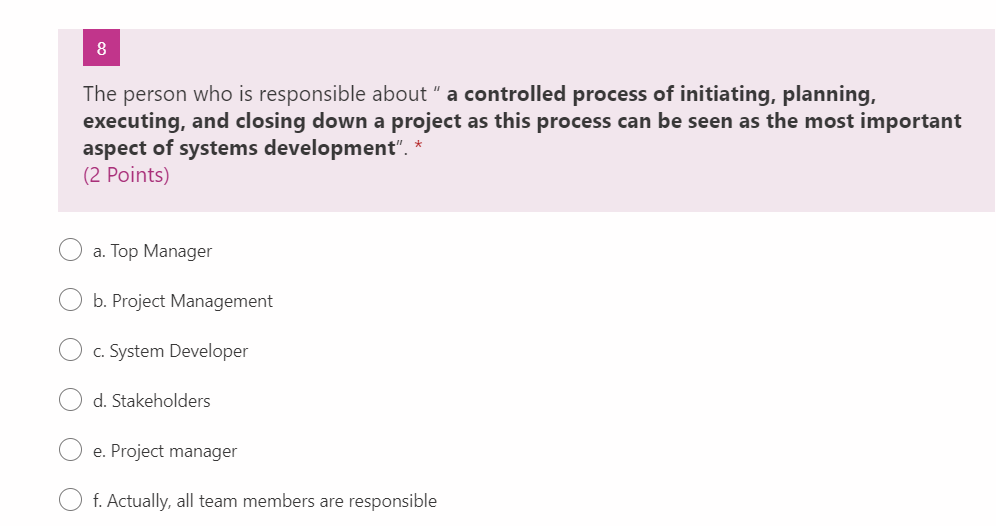This screenshot has height=526, width=996.
Task: Click the 'b. Project Management' label text
Action: (182, 300)
